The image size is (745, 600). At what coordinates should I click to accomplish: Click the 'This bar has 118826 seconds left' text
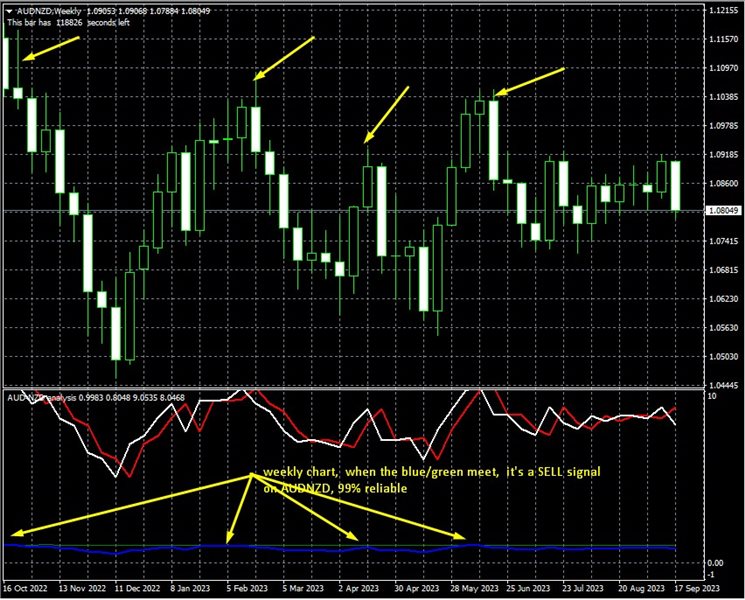click(x=68, y=22)
